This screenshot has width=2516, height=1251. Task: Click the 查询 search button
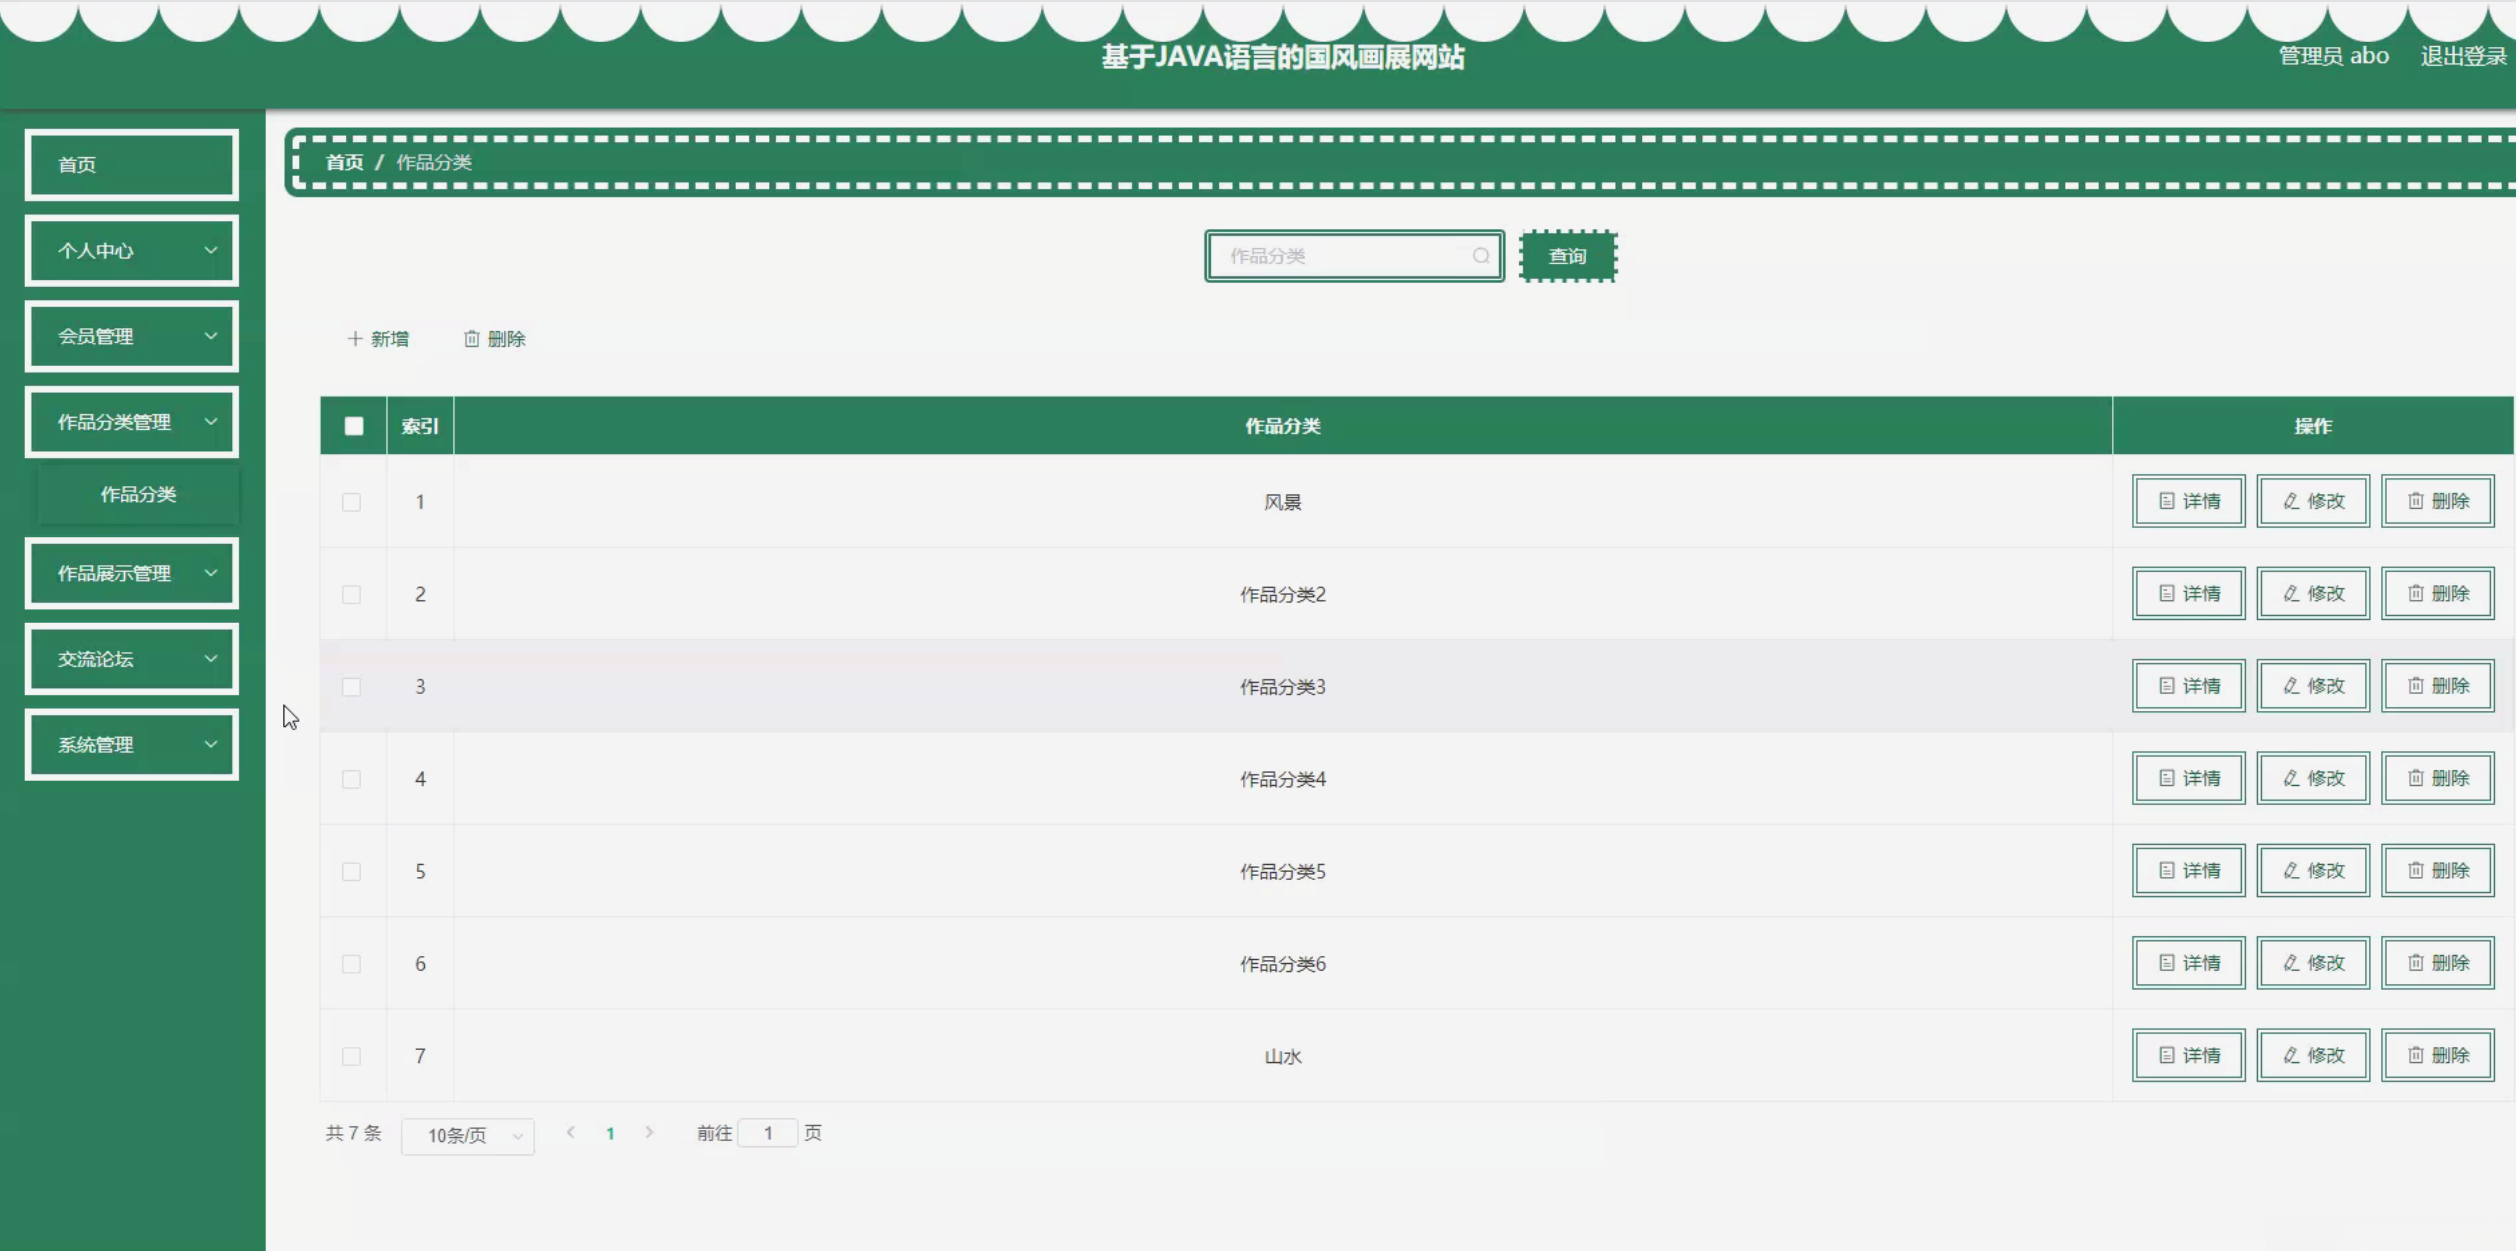1567,256
